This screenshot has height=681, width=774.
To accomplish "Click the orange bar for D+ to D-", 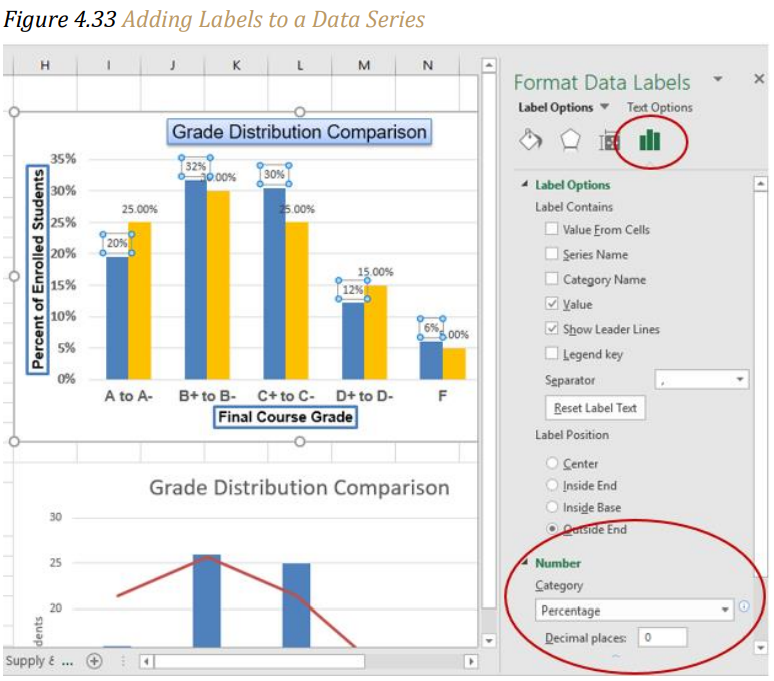I will [375, 332].
